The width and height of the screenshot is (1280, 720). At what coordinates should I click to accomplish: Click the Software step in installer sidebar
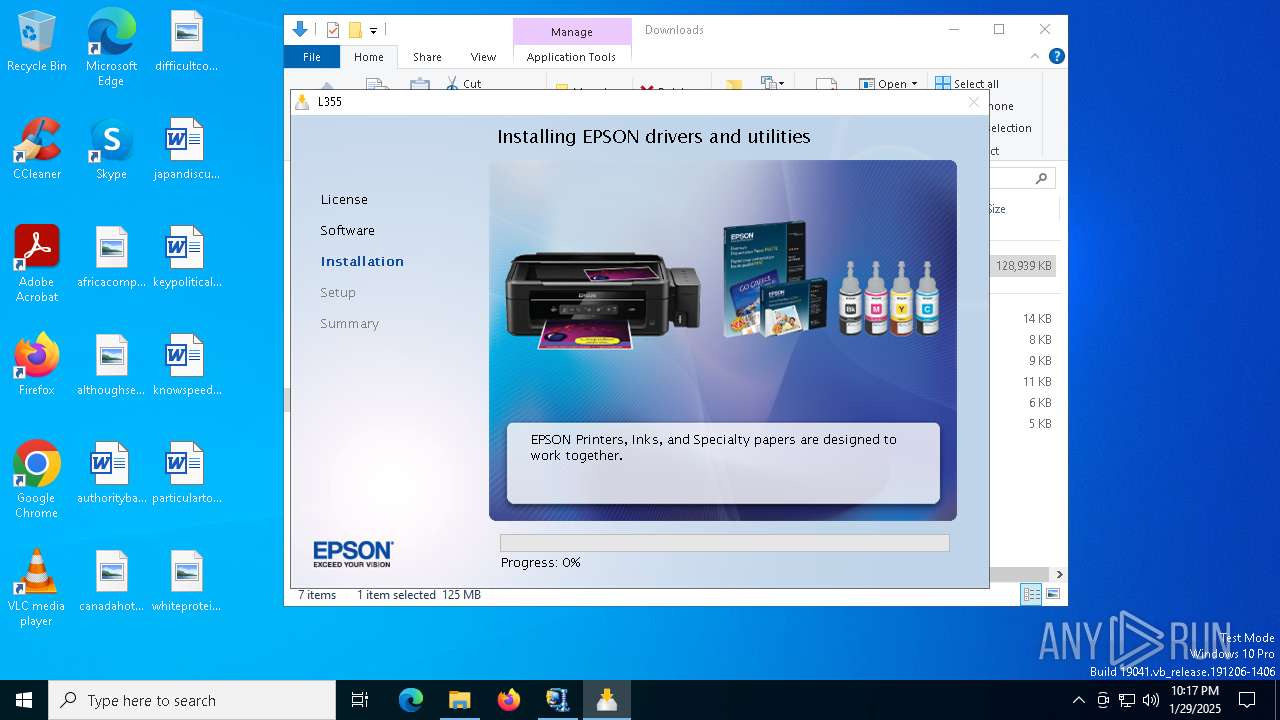point(347,231)
